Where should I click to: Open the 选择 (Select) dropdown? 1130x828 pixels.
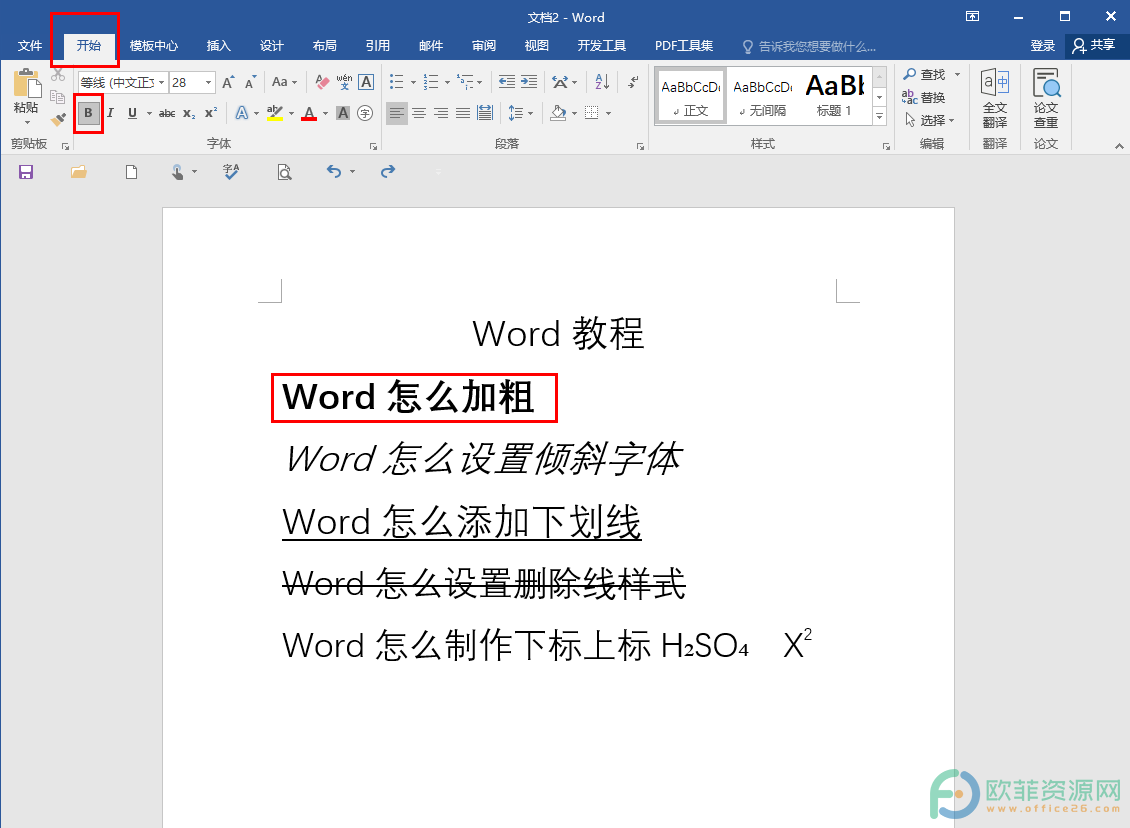pyautogui.click(x=930, y=120)
